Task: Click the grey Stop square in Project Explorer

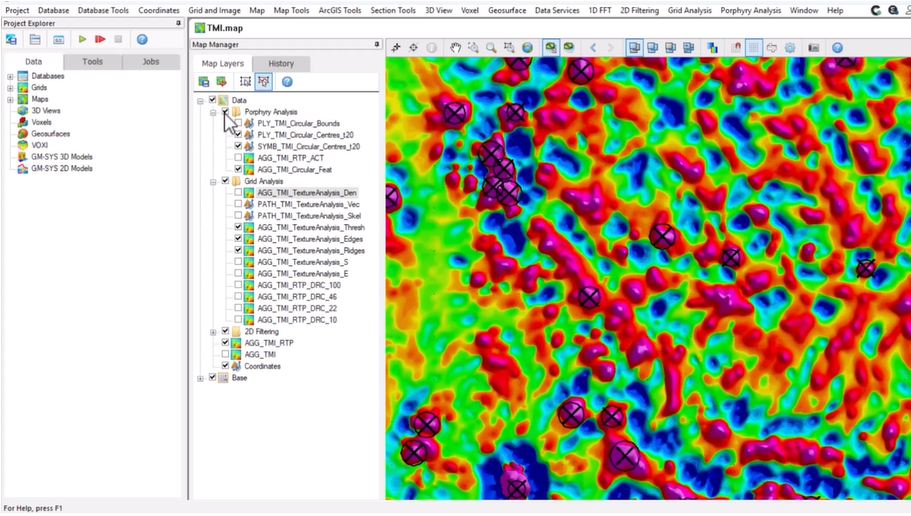Action: coord(118,40)
